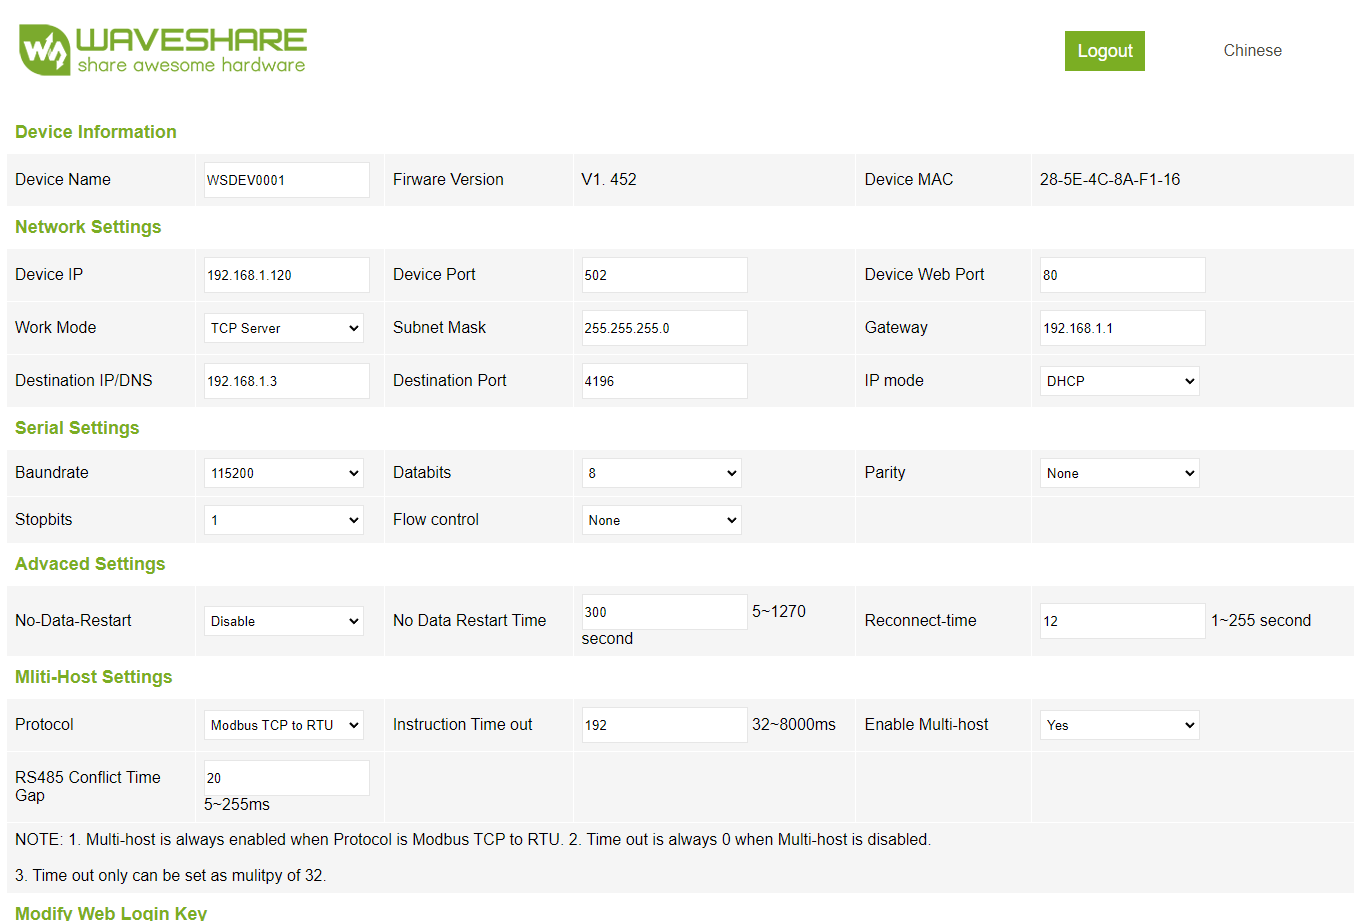Open the Baundrate dropdown
Viewport: 1363px width, 921px height.
pyautogui.click(x=285, y=473)
